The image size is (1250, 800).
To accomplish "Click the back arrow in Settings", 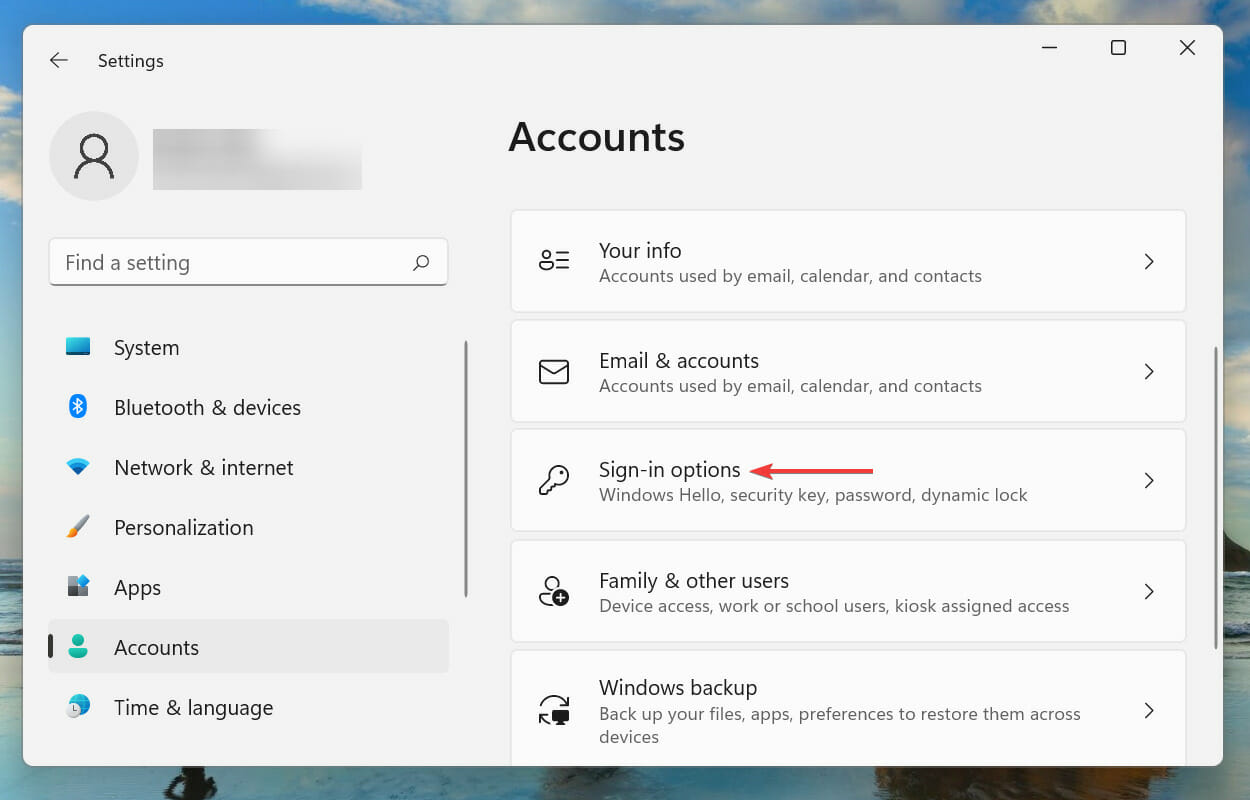I will coord(58,61).
